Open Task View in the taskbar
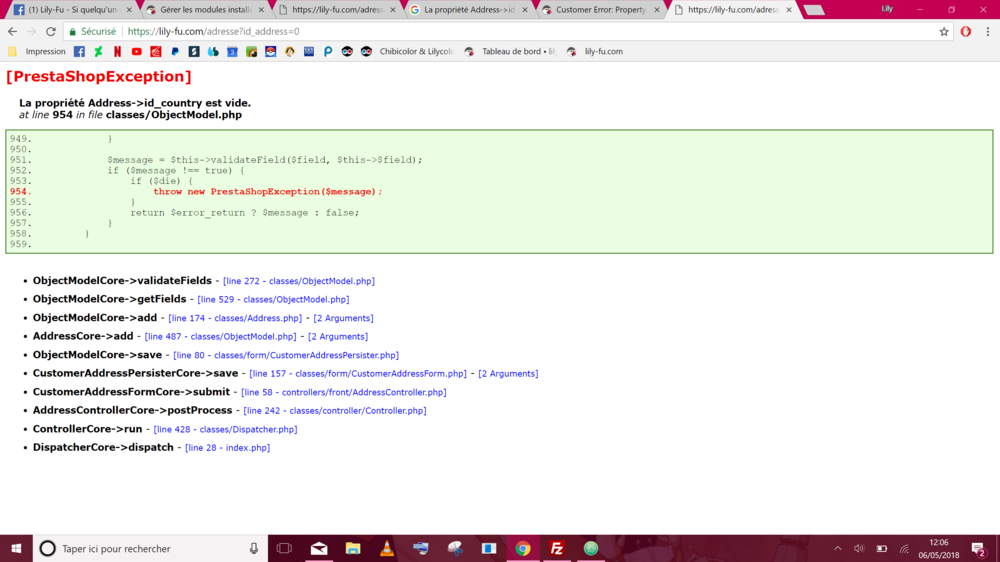The width and height of the screenshot is (1000, 562). point(284,549)
